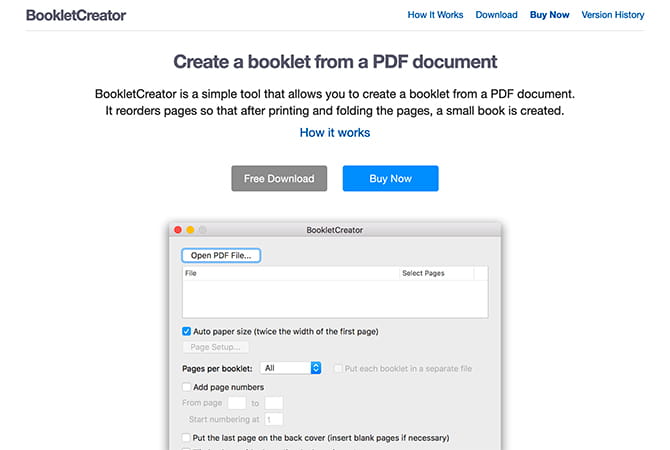Click the 'to' page input field
Image resolution: width=670 pixels, height=450 pixels.
pyautogui.click(x=273, y=403)
